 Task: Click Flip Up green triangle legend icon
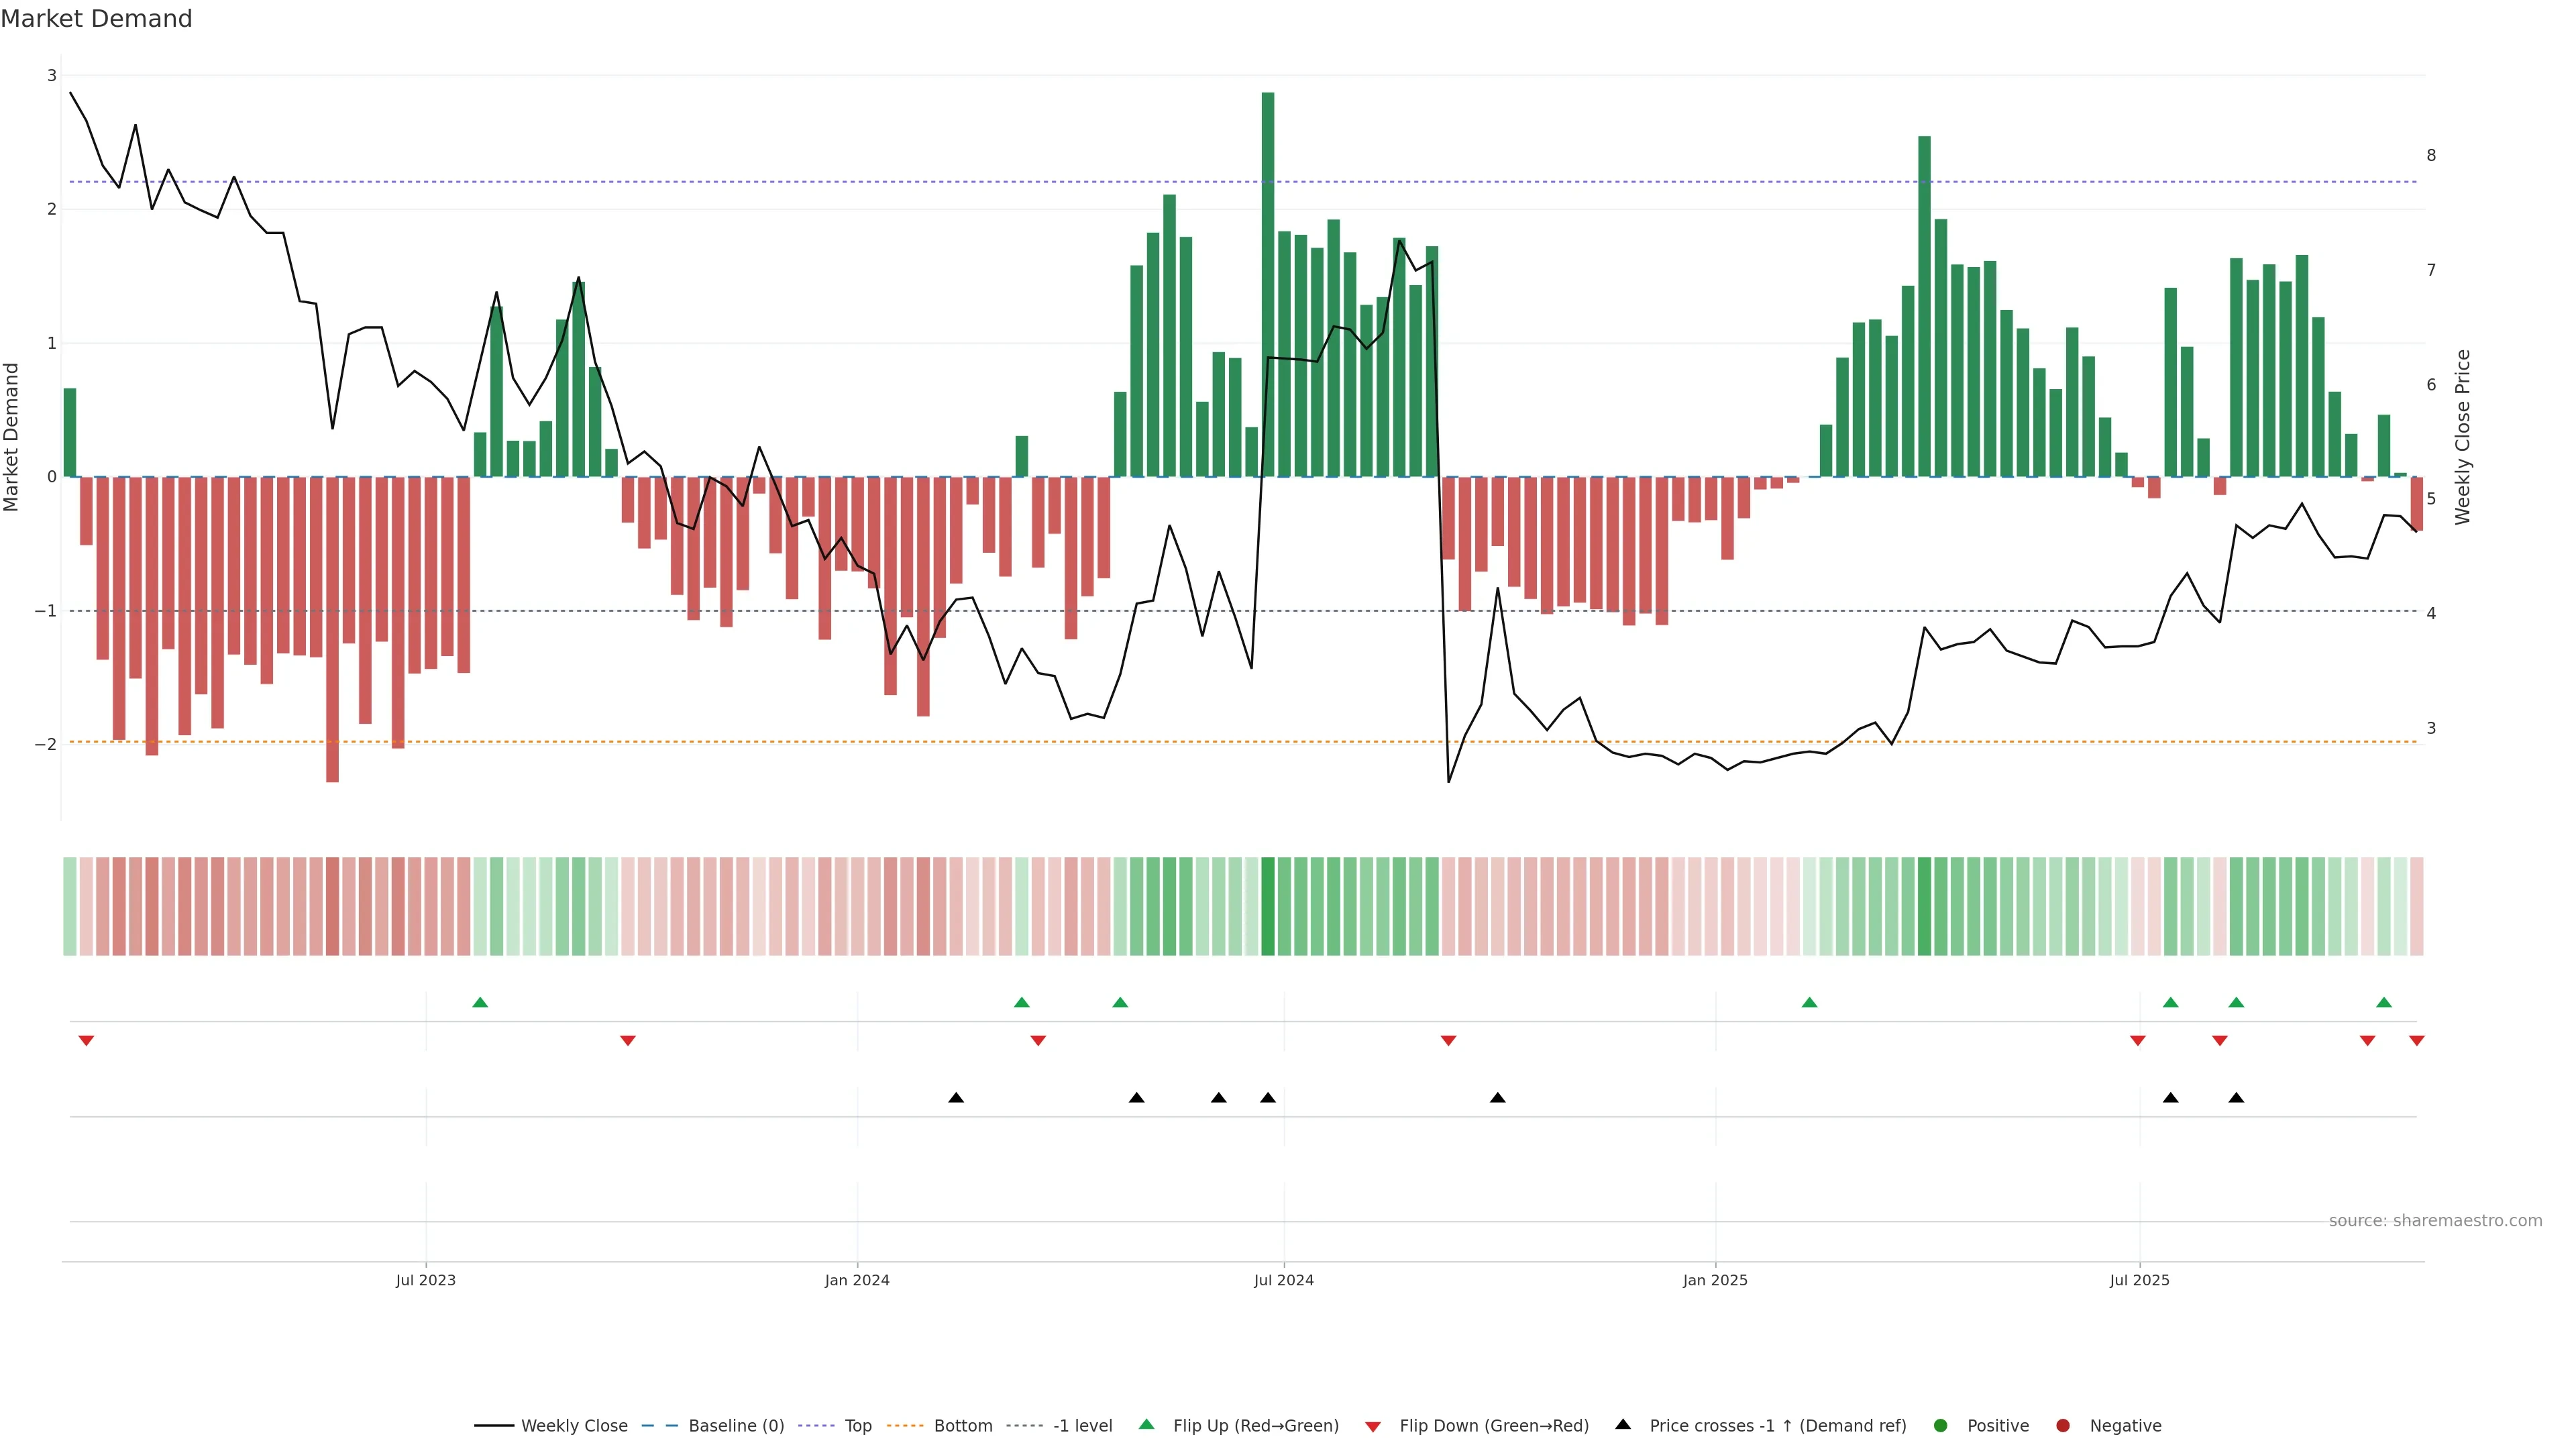point(1147,1424)
